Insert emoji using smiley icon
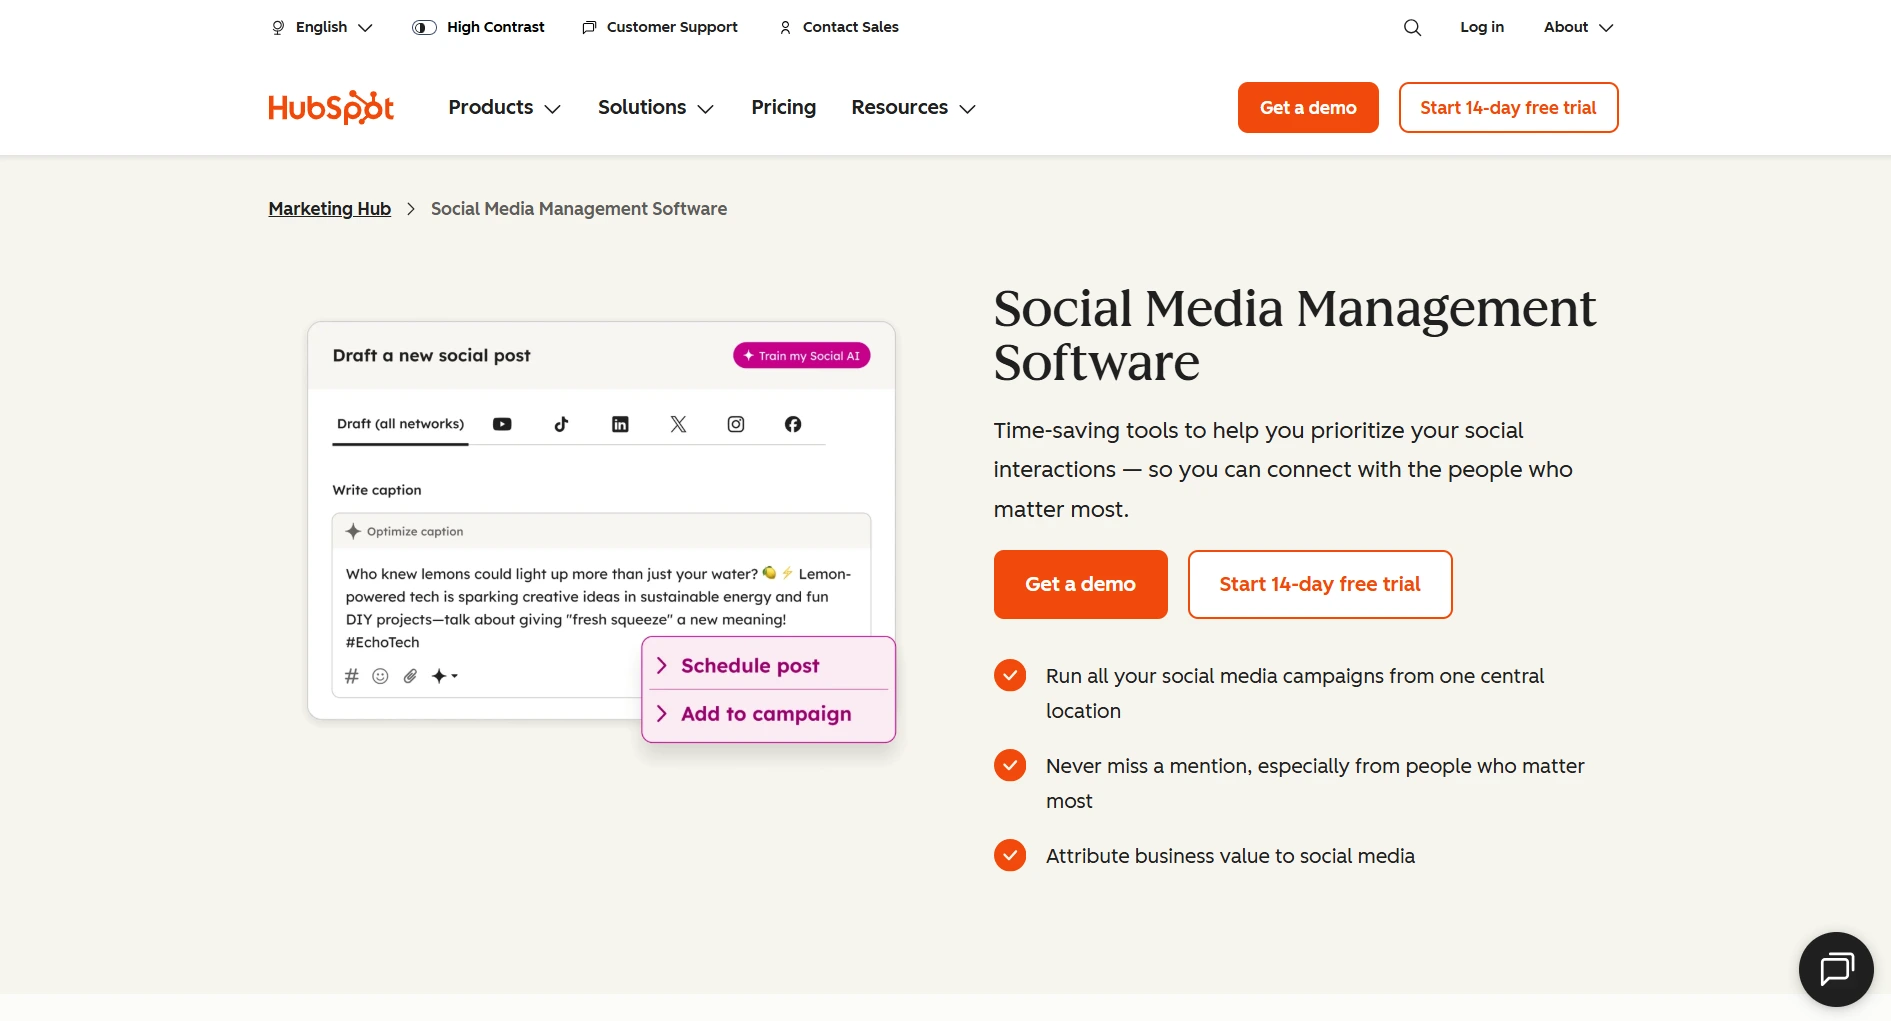 click(x=380, y=676)
